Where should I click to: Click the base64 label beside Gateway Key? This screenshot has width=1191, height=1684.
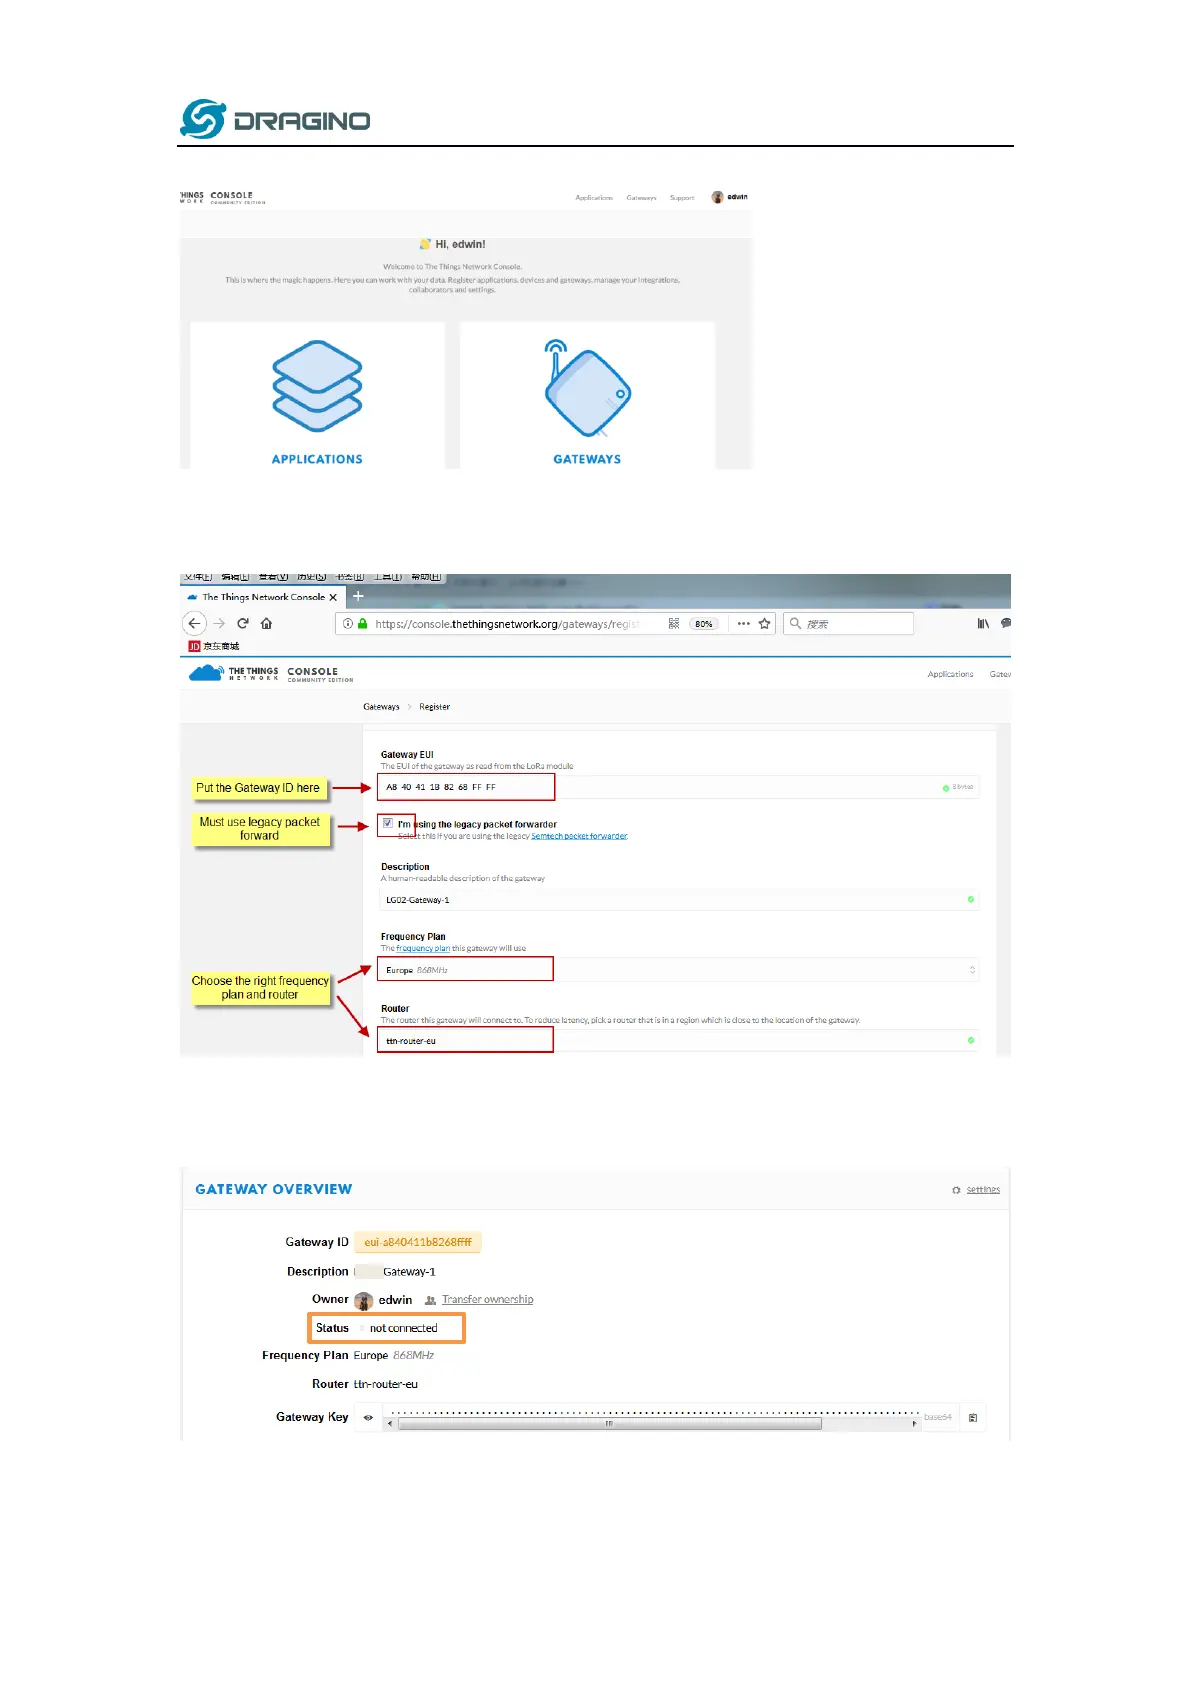(938, 1417)
